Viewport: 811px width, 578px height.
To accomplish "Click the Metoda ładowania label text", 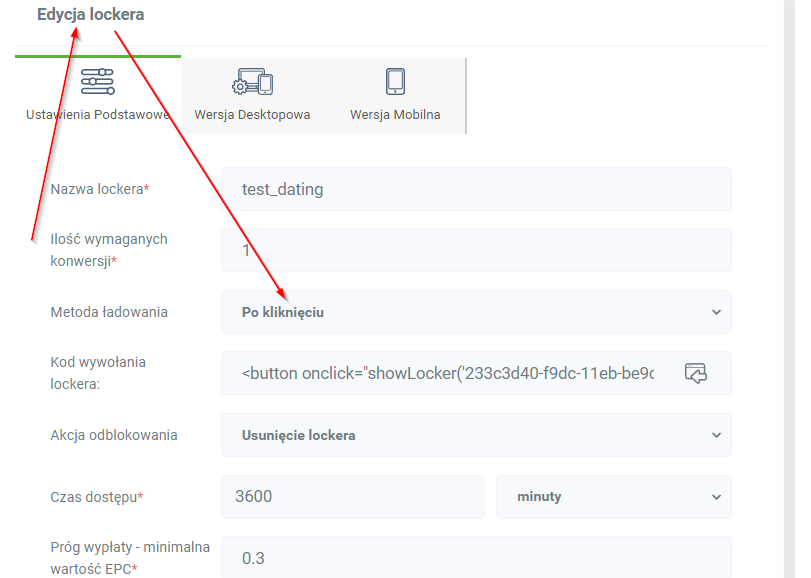I will pos(109,312).
